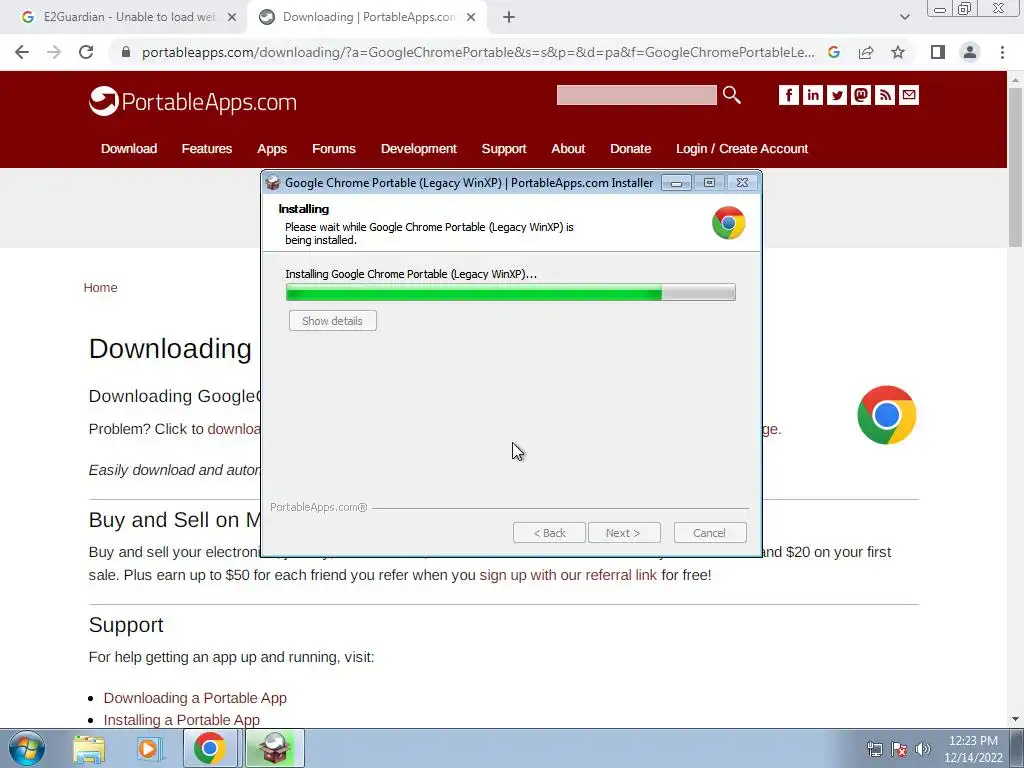
Task: Click the Google search icon in address bar
Action: tap(834, 52)
